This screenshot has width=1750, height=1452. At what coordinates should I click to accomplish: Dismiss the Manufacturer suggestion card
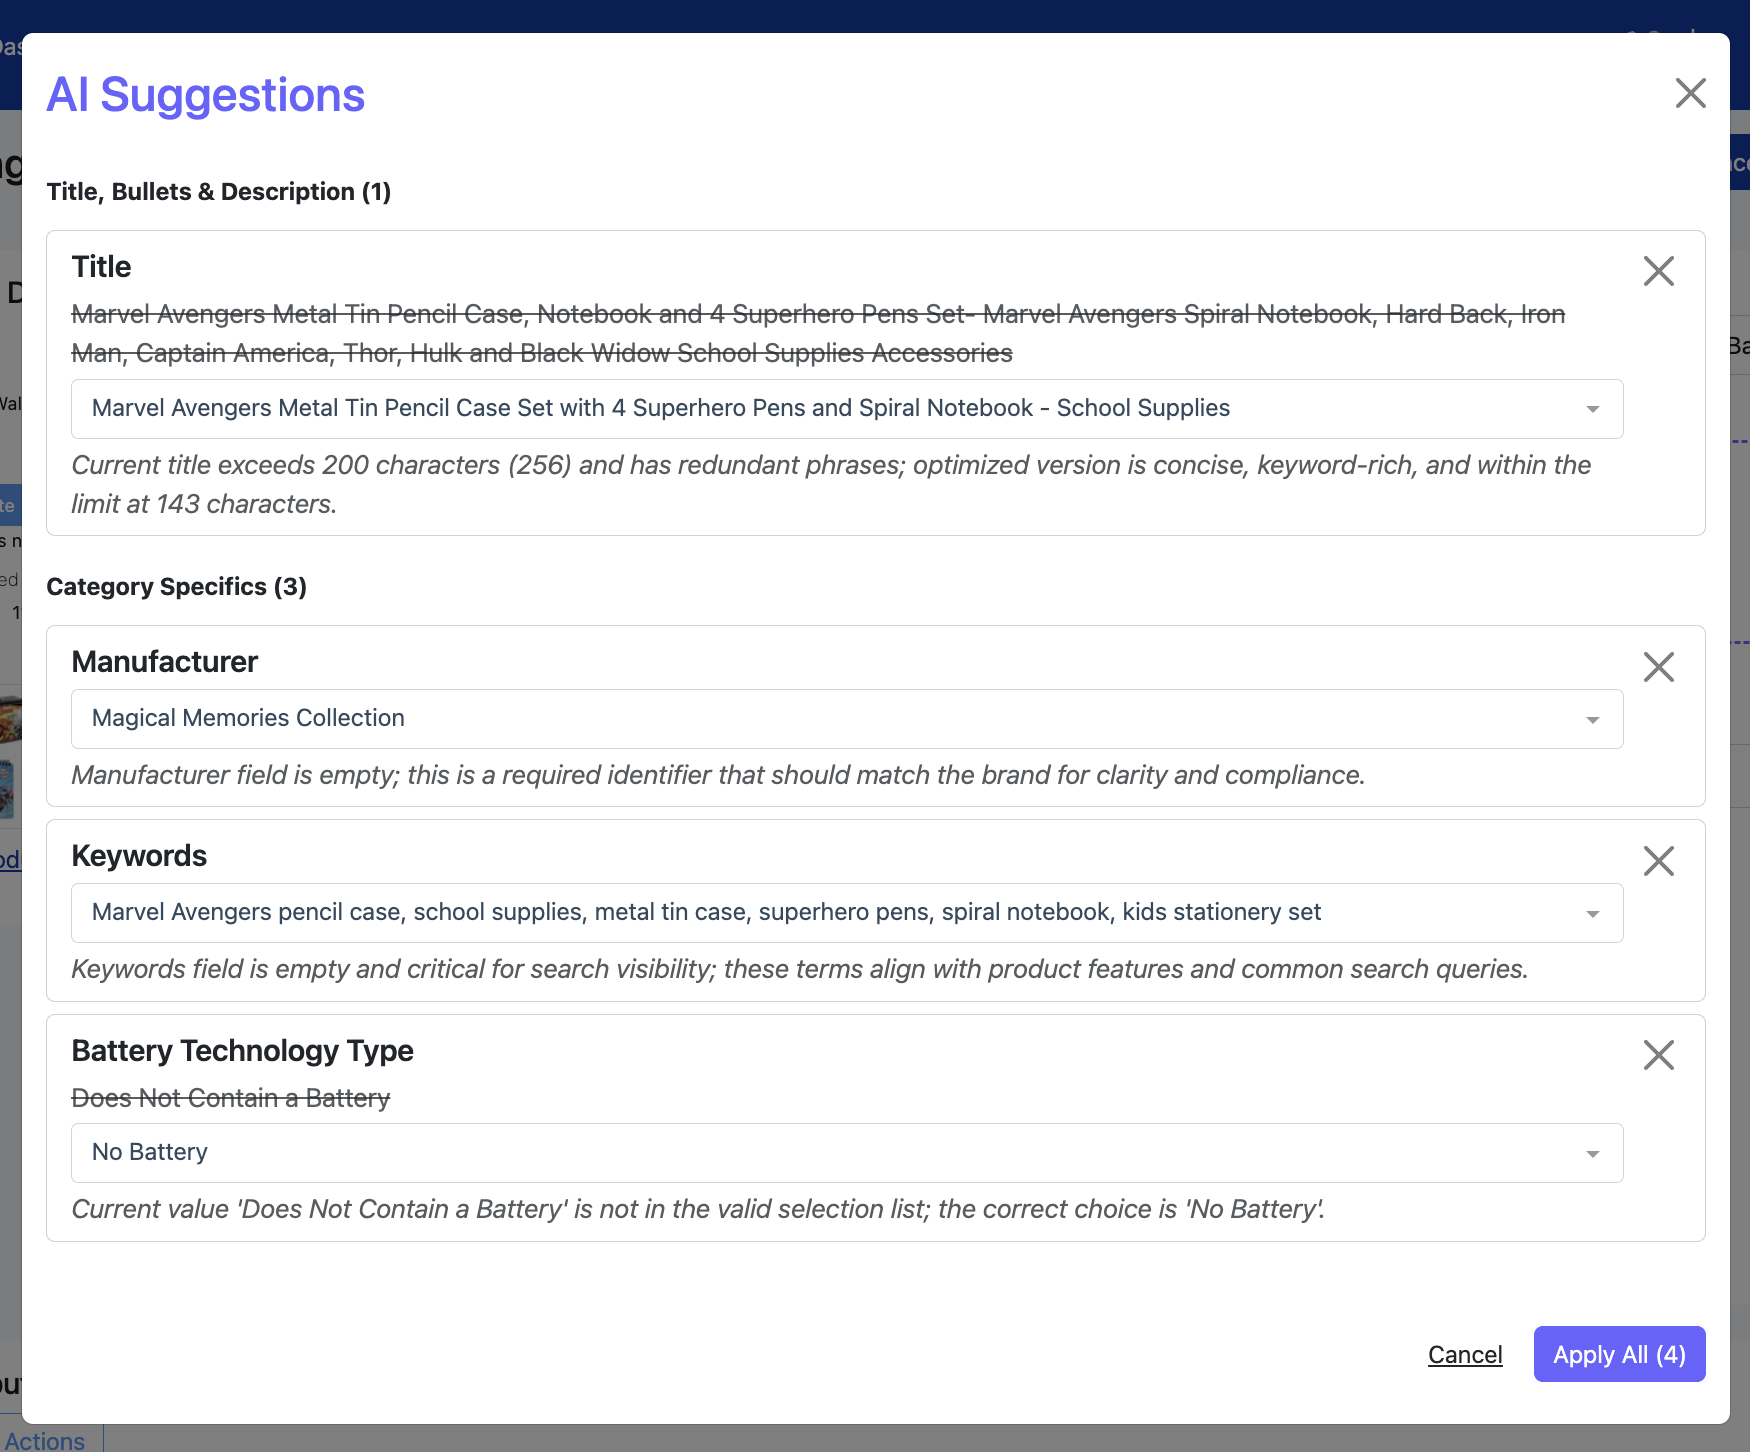[x=1658, y=666]
